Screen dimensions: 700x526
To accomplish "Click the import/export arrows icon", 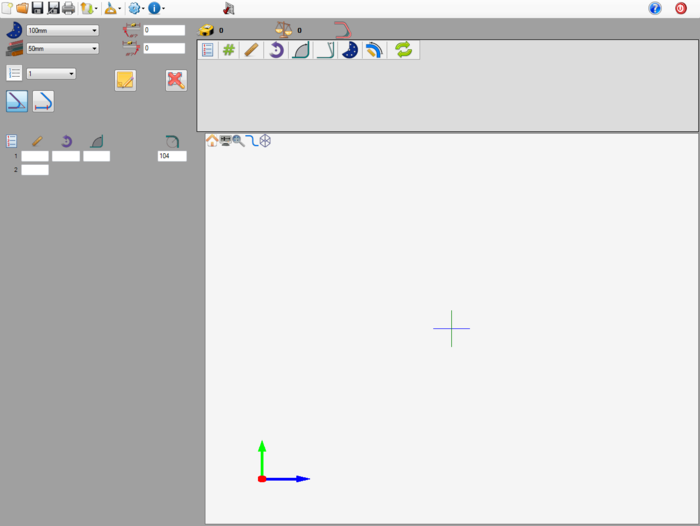I will coord(87,8).
